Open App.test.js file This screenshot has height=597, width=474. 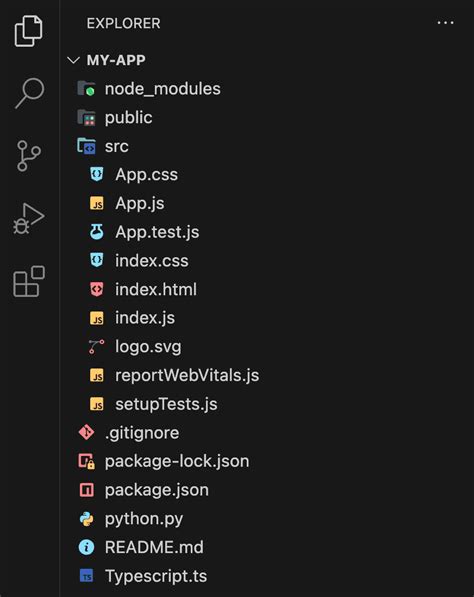[x=157, y=232]
